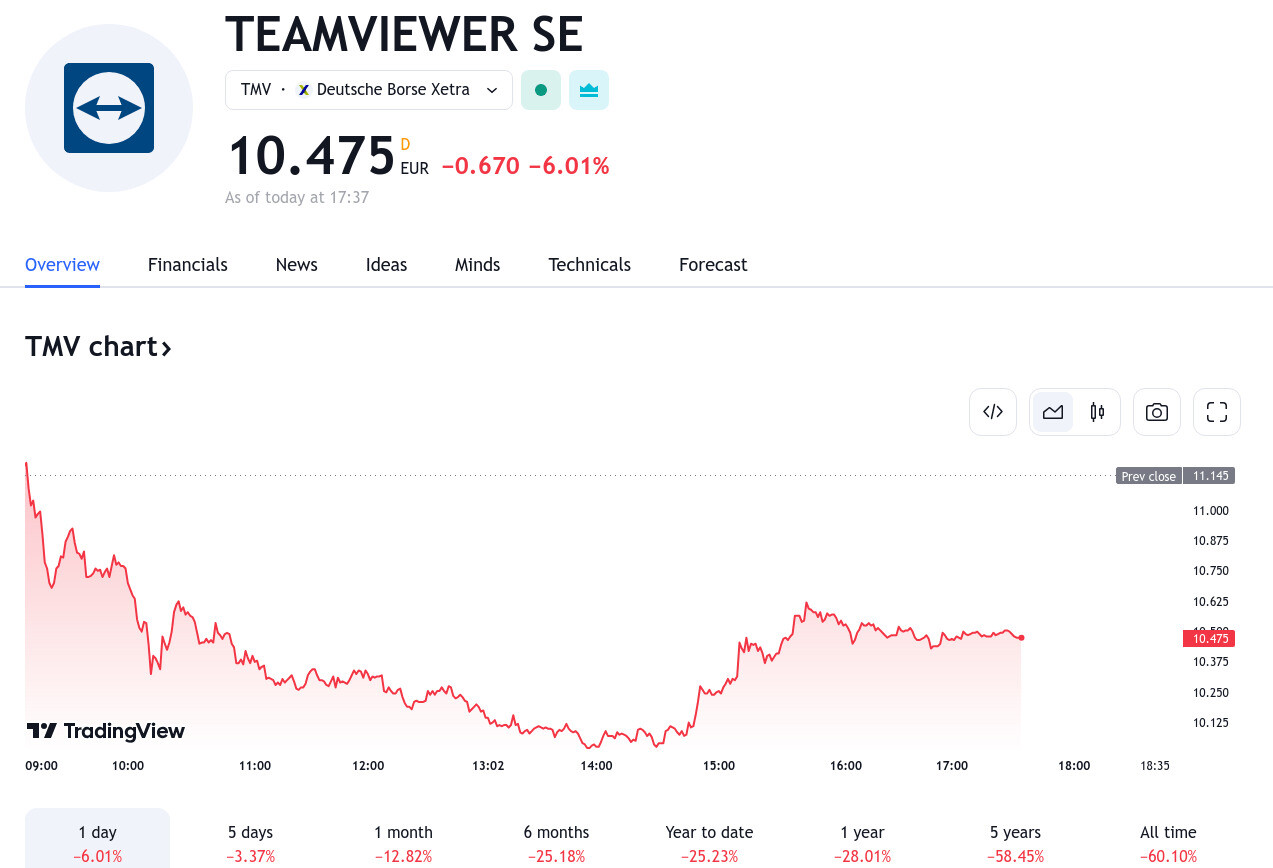The width and height of the screenshot is (1273, 868).
Task: Click the 11.000 price axis label
Action: click(1210, 511)
